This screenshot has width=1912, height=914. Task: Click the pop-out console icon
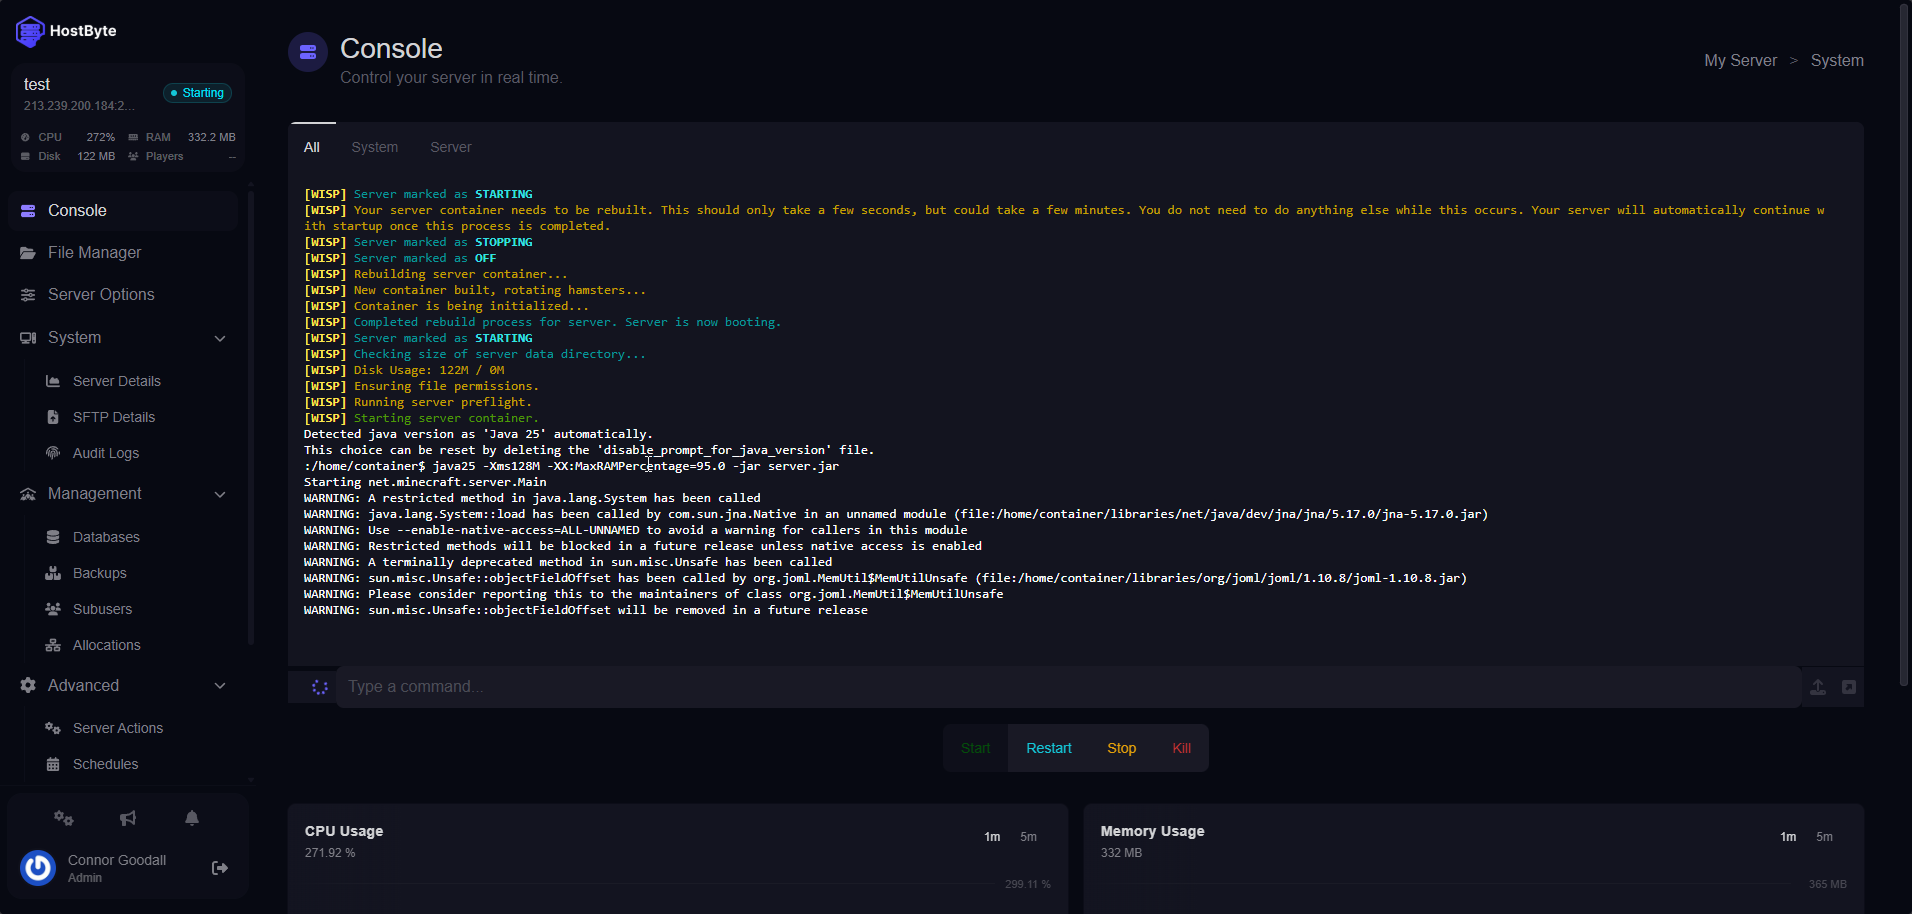1849,687
